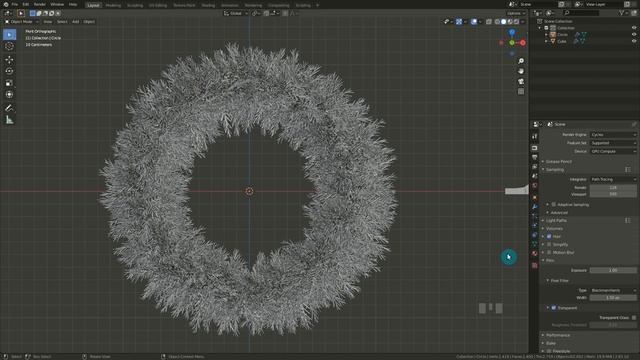The width and height of the screenshot is (640, 360).
Task: Select the Scale tool
Action: (x=9, y=83)
